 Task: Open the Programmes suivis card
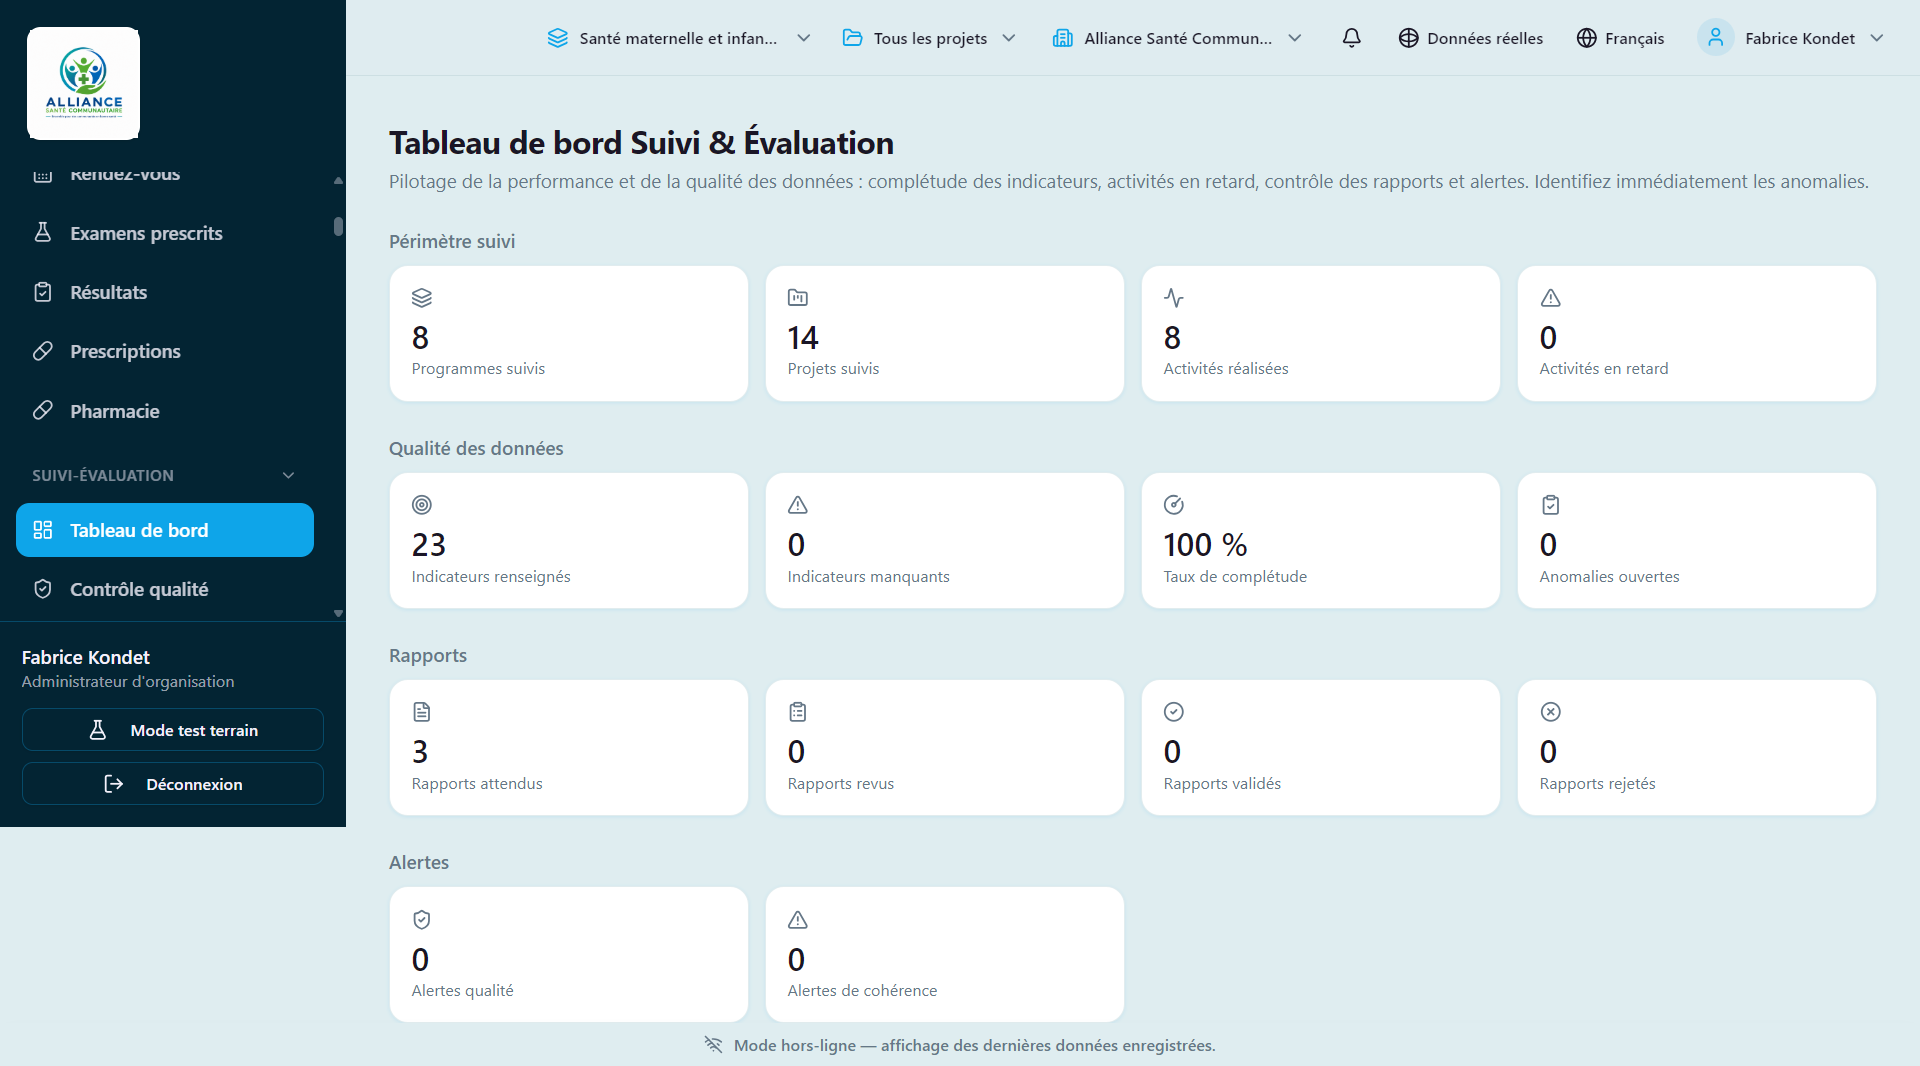click(x=569, y=334)
